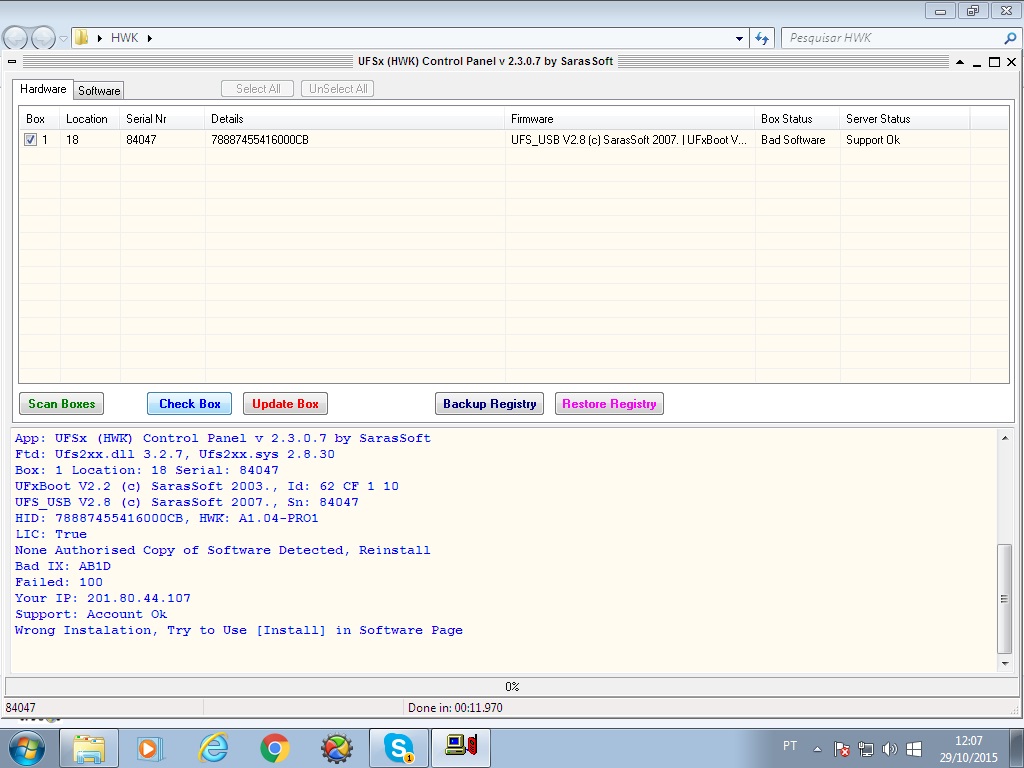The height and width of the screenshot is (768, 1024).
Task: Uncheck the checkbox for Box 1
Action: [x=31, y=140]
